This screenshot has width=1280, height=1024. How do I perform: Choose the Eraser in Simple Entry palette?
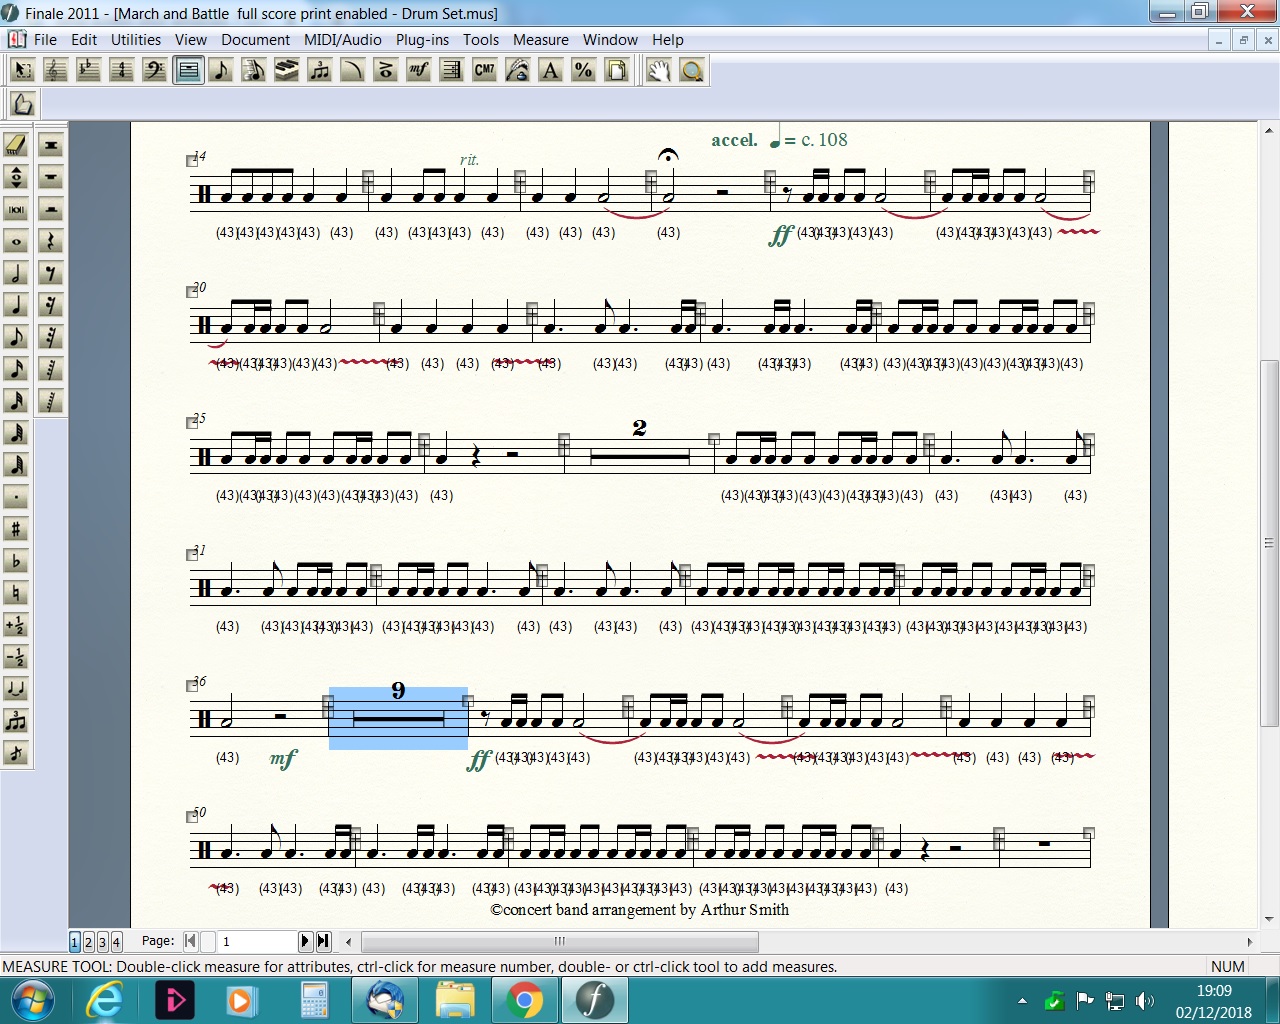pos(16,145)
